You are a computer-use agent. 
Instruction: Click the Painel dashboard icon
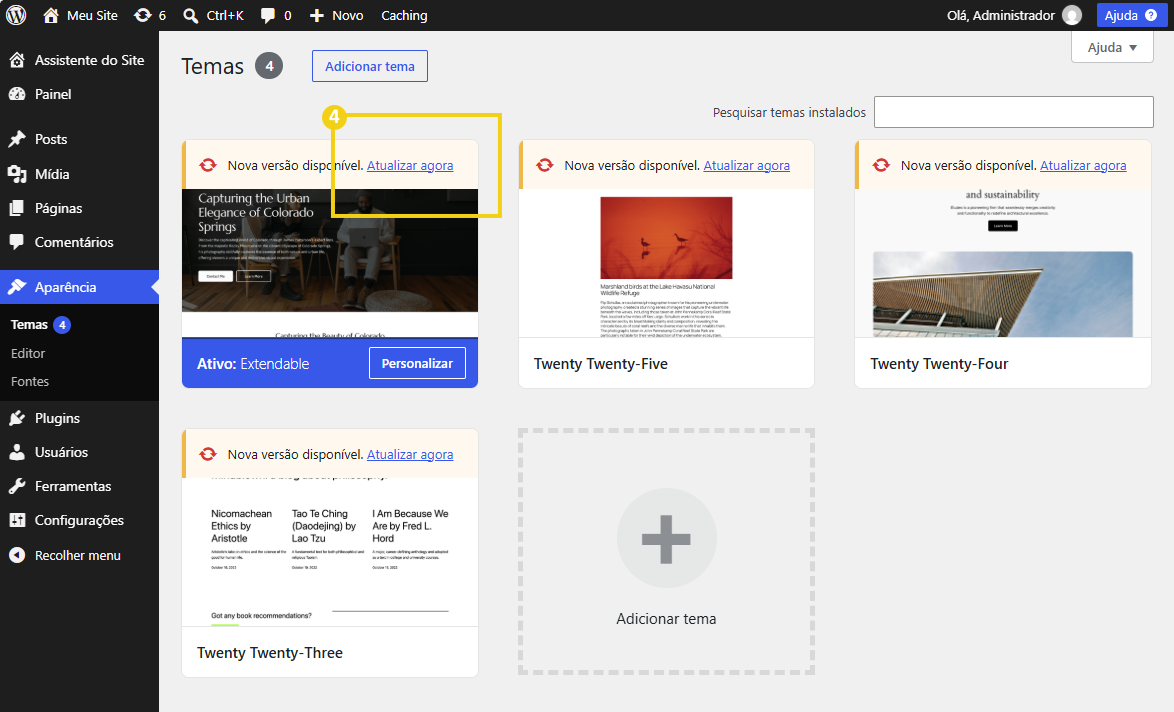click(x=16, y=94)
